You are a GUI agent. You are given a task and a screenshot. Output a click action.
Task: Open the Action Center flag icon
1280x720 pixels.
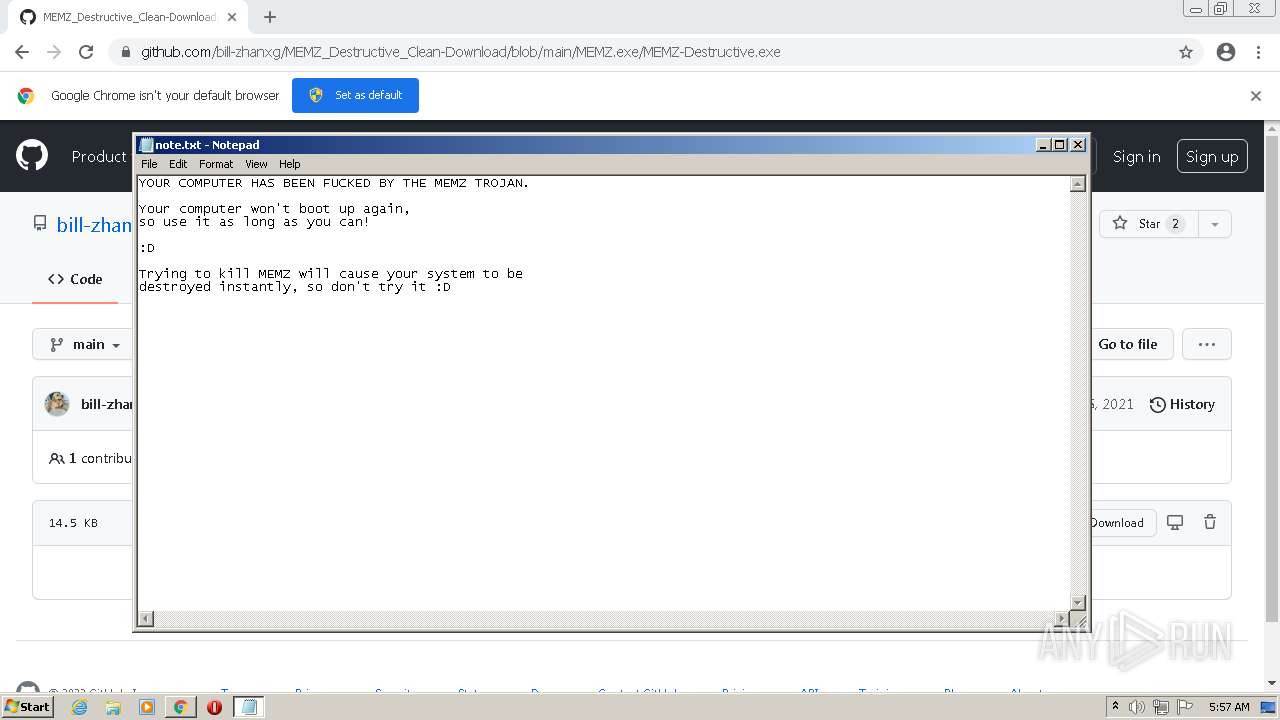pos(1185,707)
